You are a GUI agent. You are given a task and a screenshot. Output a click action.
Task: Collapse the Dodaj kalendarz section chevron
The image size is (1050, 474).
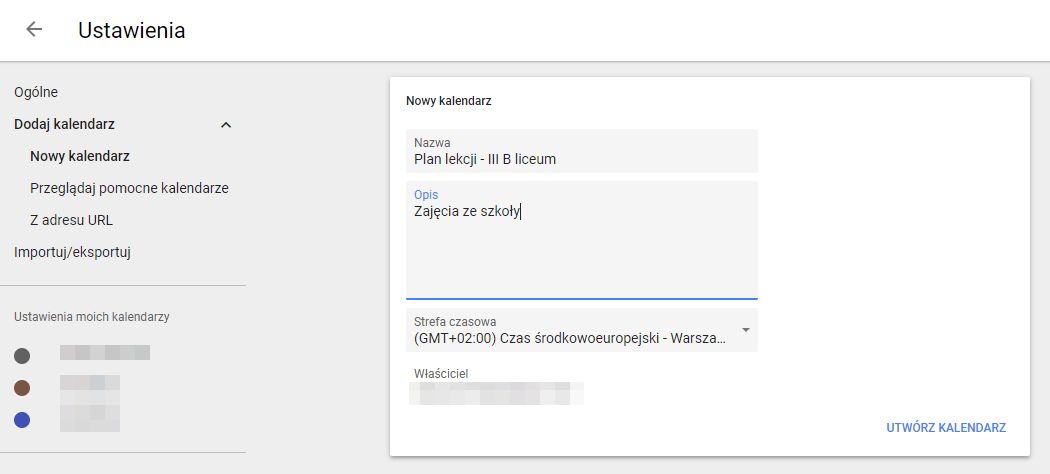click(226, 125)
